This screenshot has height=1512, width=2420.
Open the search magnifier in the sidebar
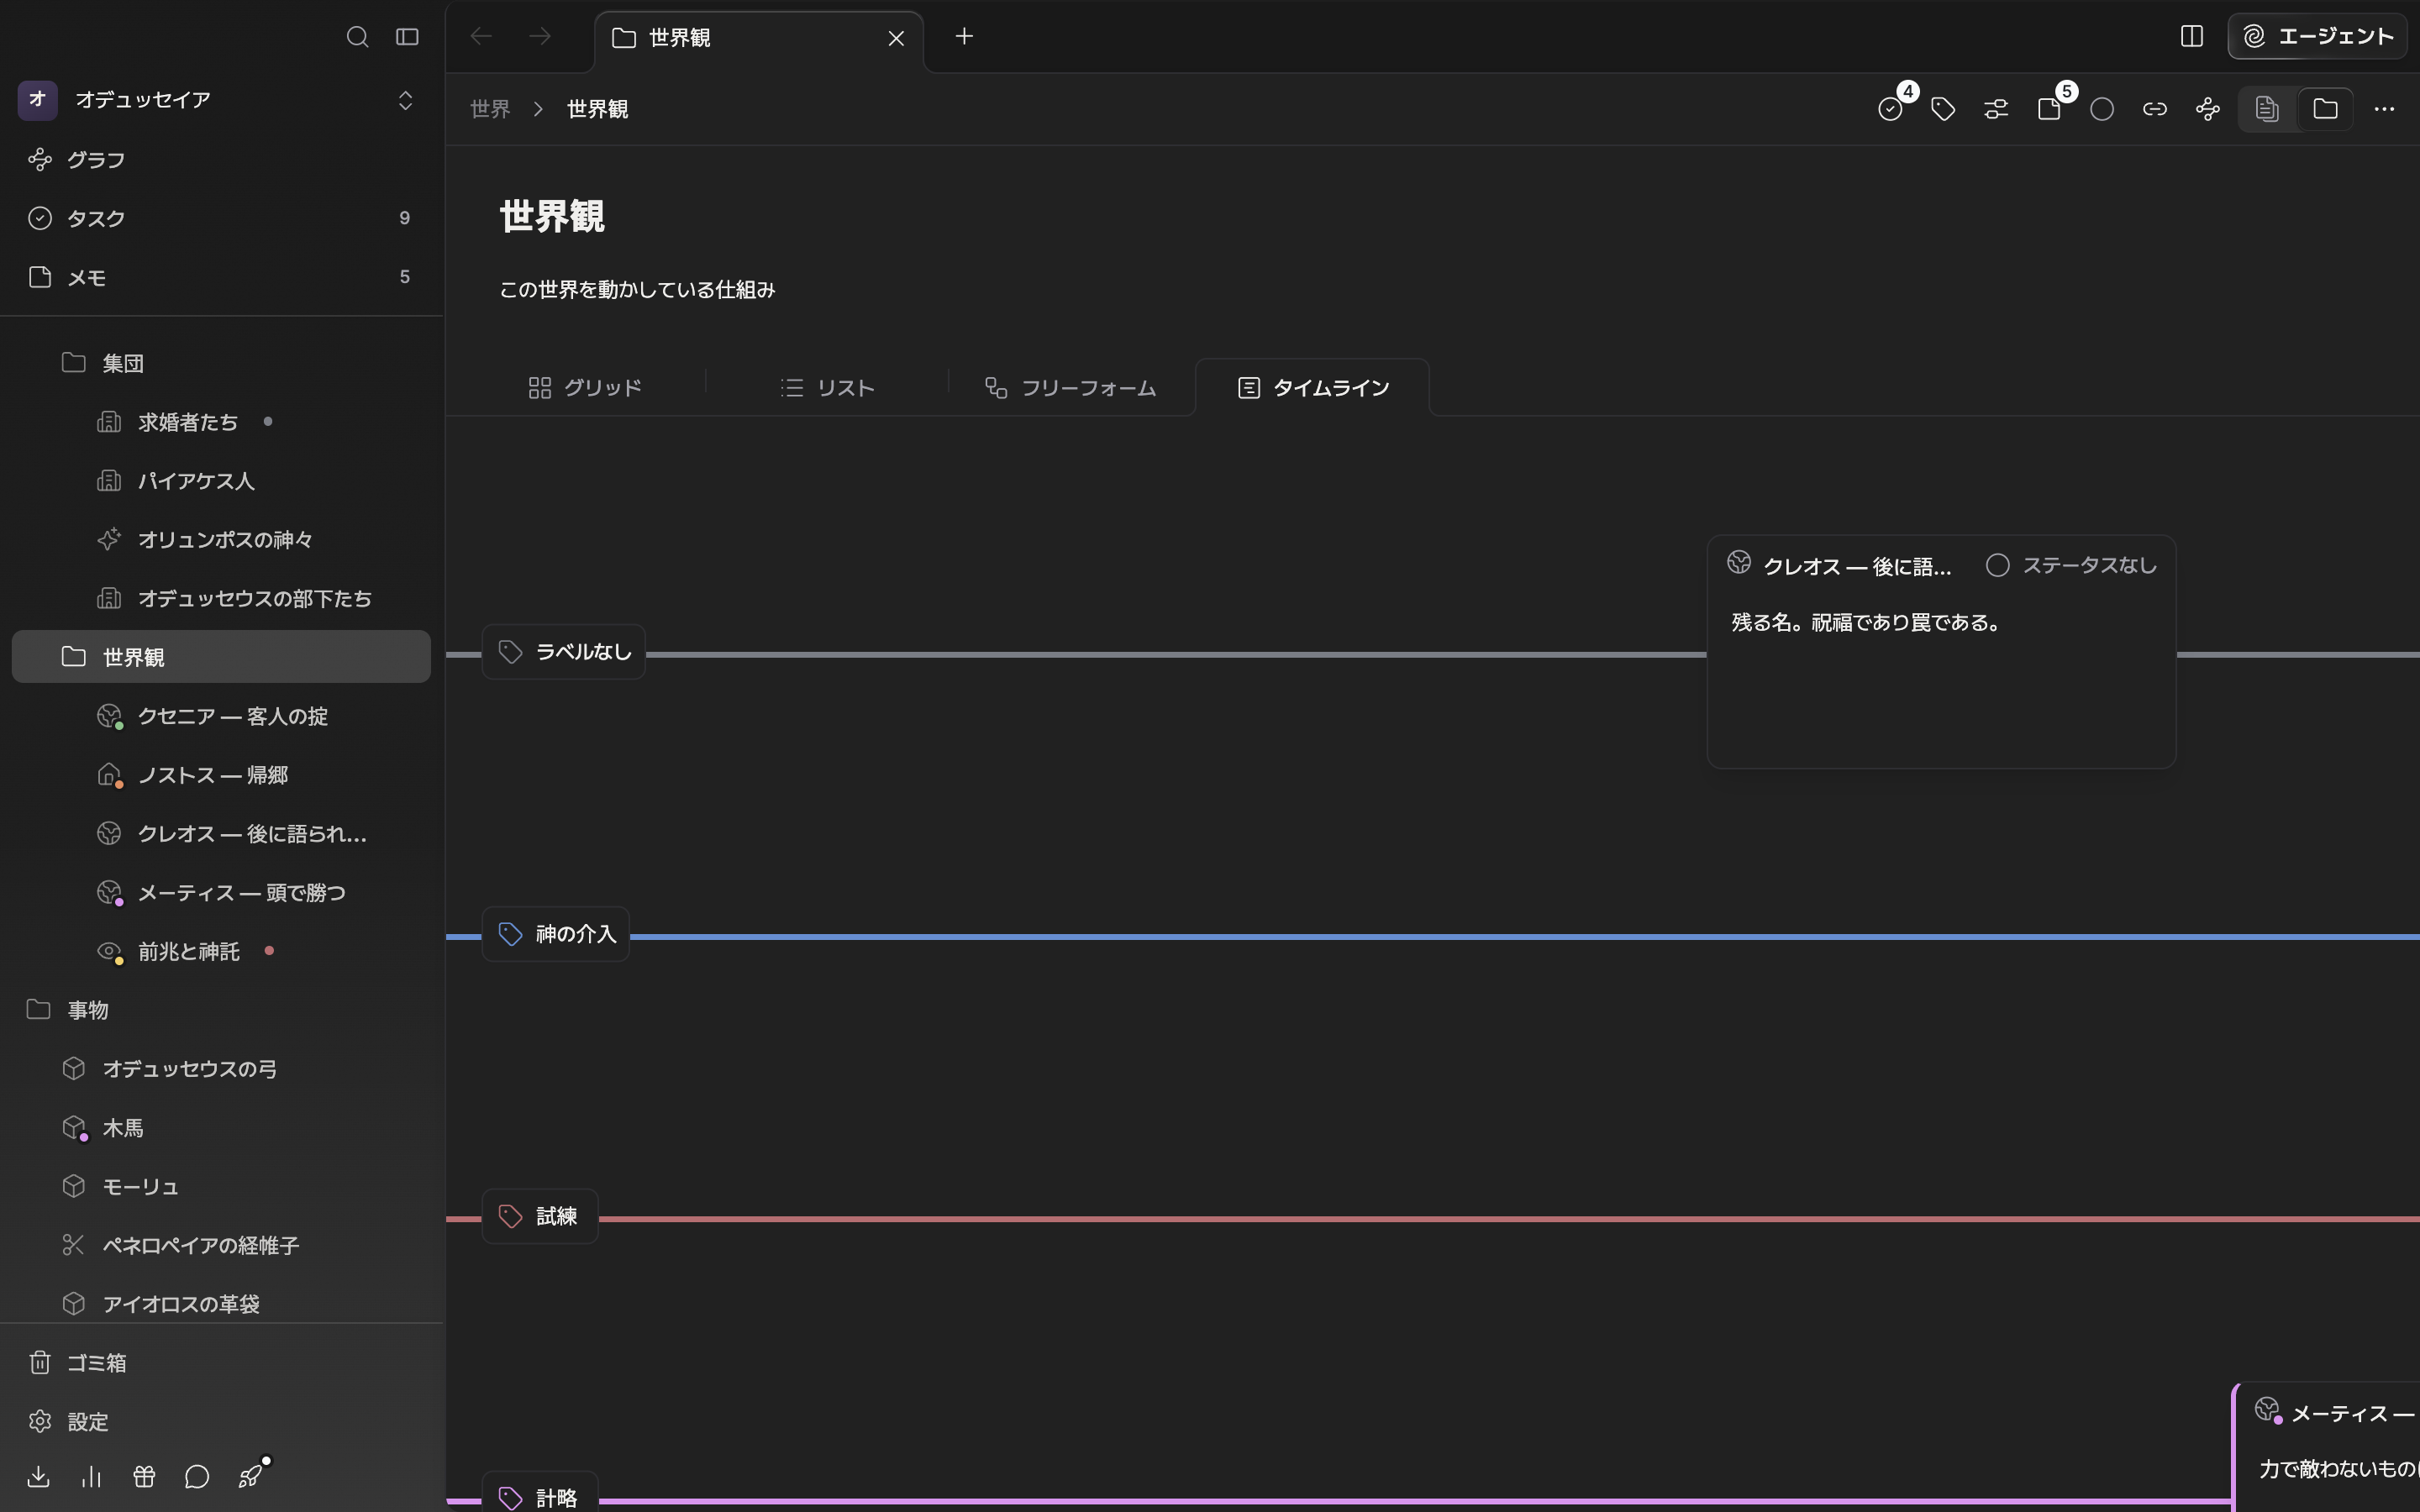pyautogui.click(x=357, y=37)
